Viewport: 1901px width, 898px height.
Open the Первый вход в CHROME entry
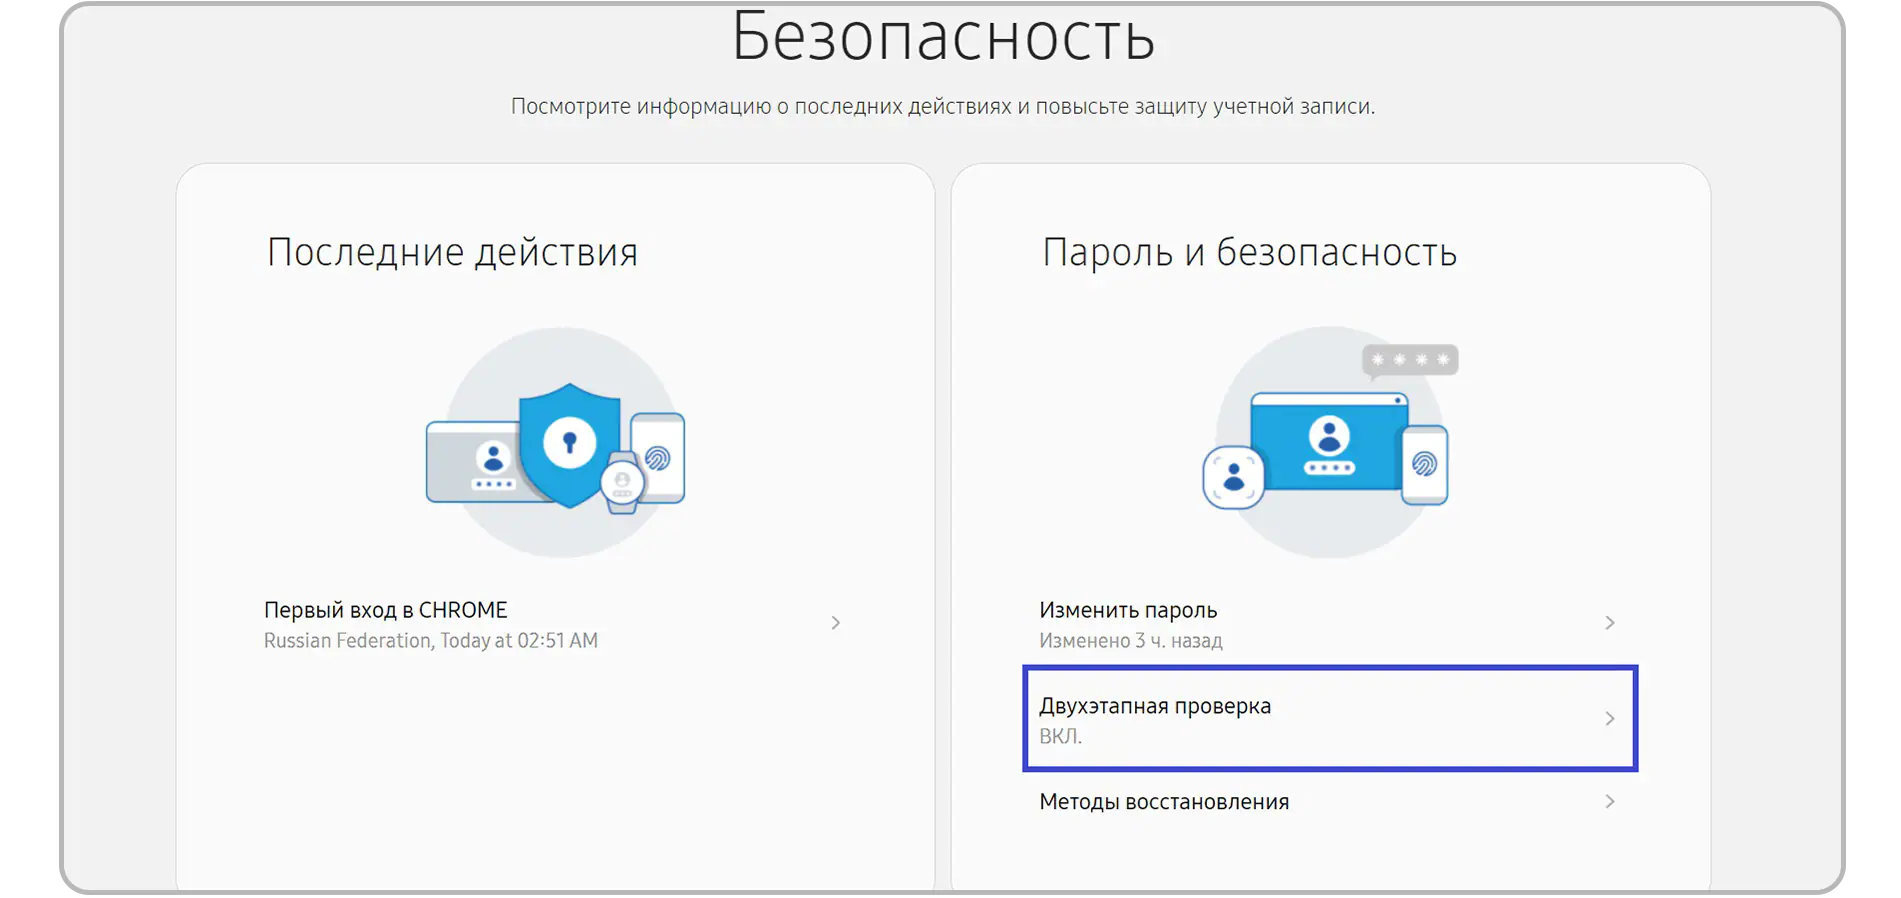tap(386, 610)
